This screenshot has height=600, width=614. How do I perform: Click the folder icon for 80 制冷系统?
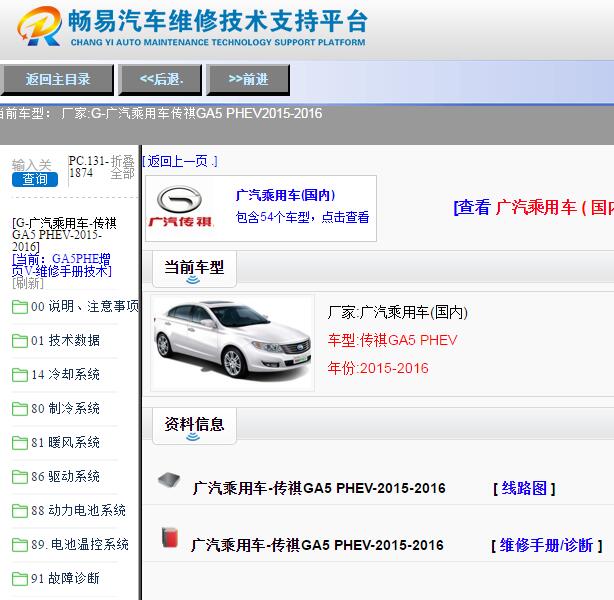(20, 409)
